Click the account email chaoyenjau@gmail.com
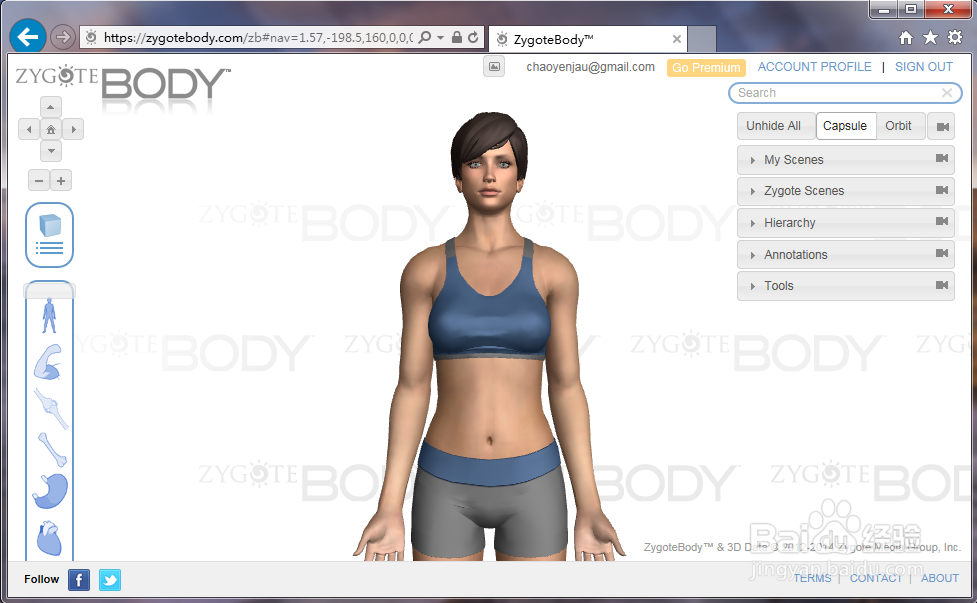 591,67
